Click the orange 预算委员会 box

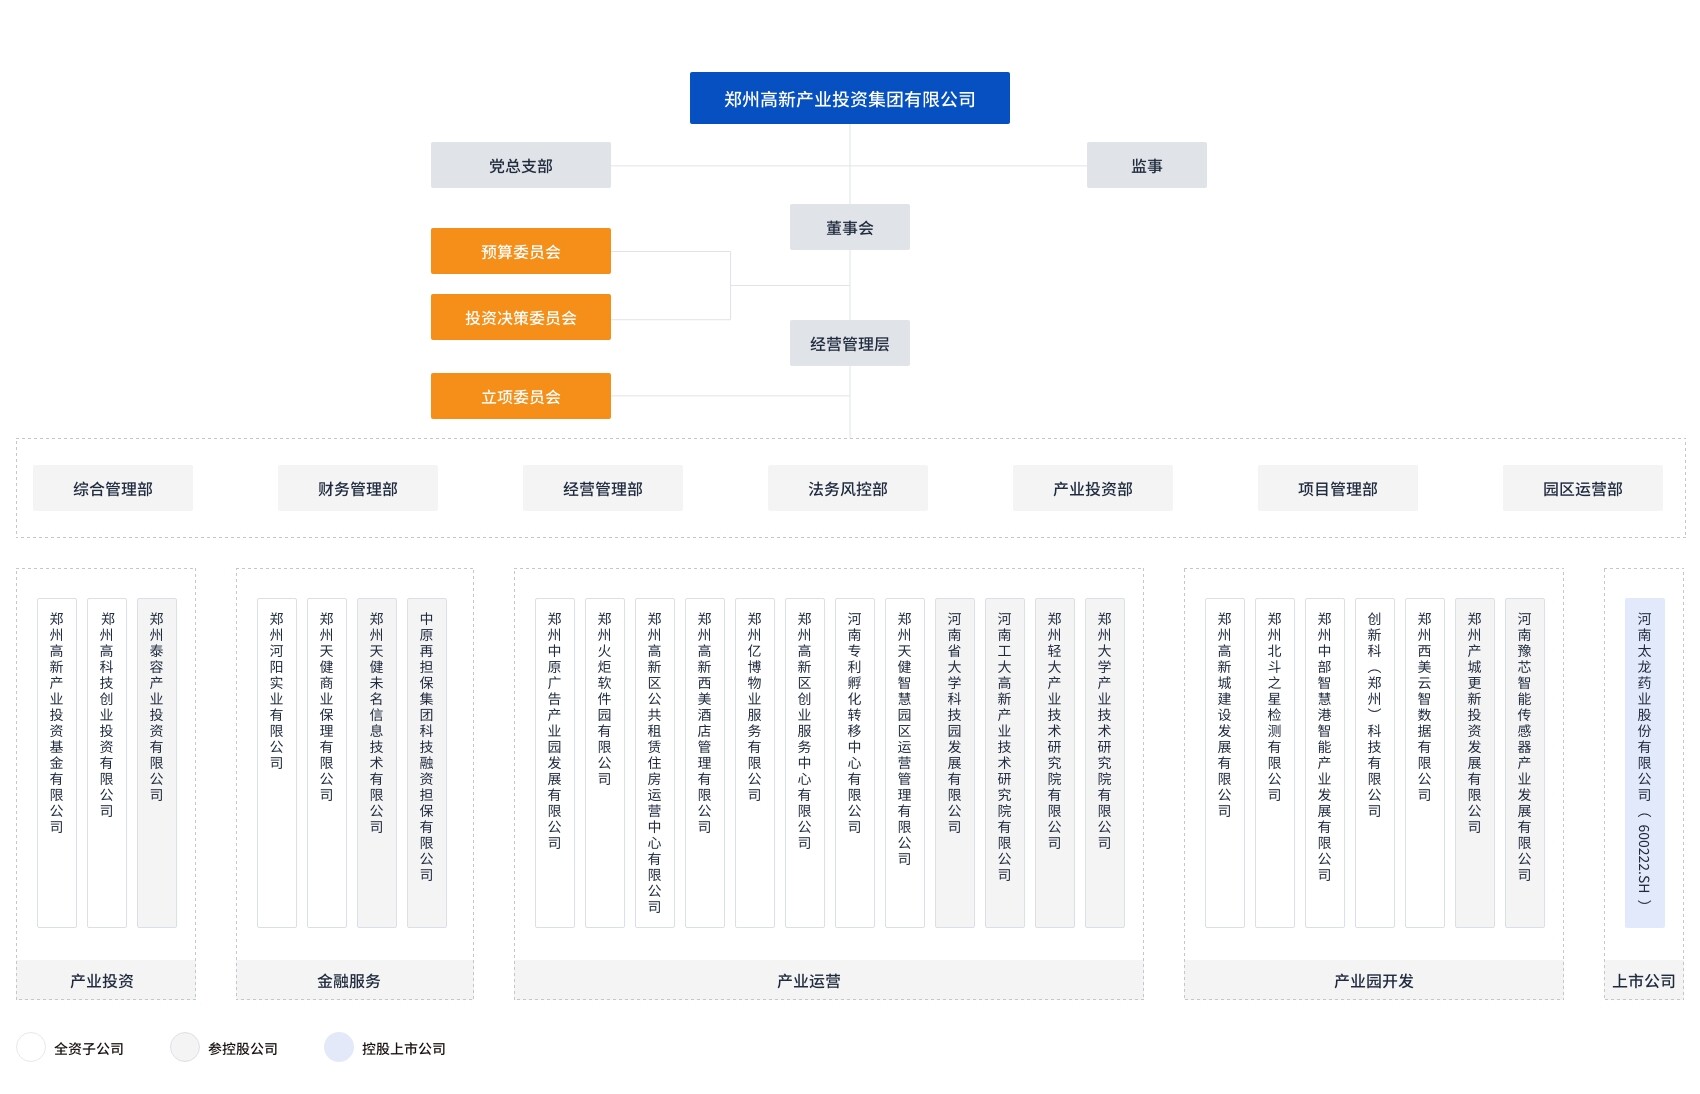point(520,251)
